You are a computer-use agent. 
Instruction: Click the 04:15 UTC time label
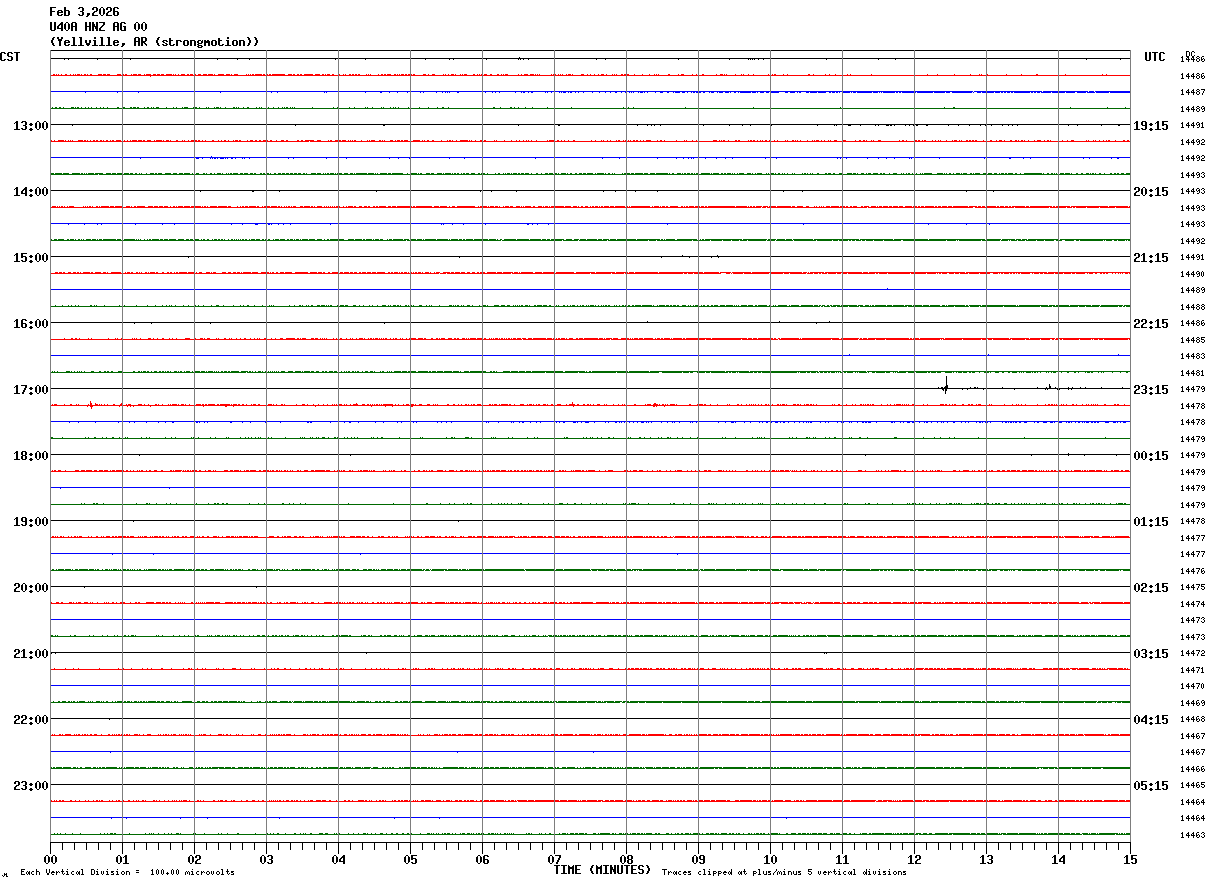coord(1151,720)
